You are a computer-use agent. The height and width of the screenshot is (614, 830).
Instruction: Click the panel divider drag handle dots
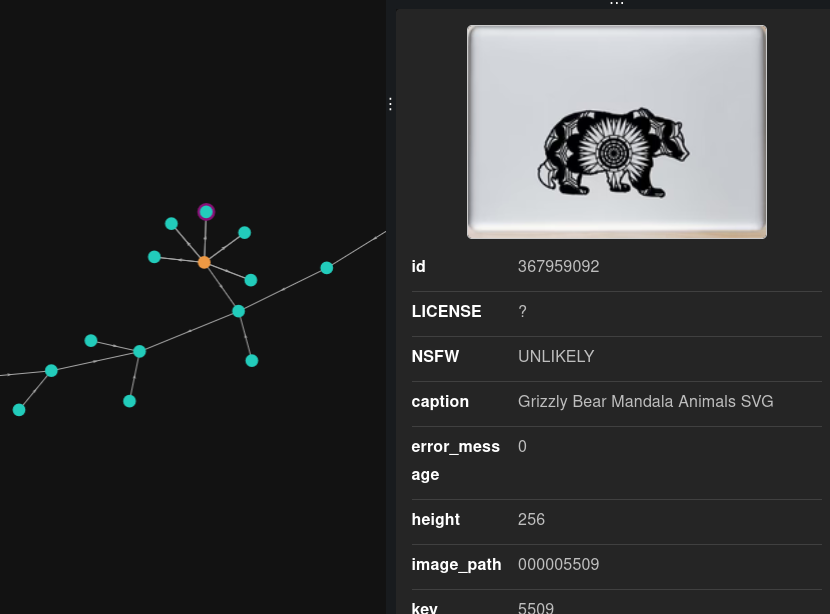(x=390, y=104)
